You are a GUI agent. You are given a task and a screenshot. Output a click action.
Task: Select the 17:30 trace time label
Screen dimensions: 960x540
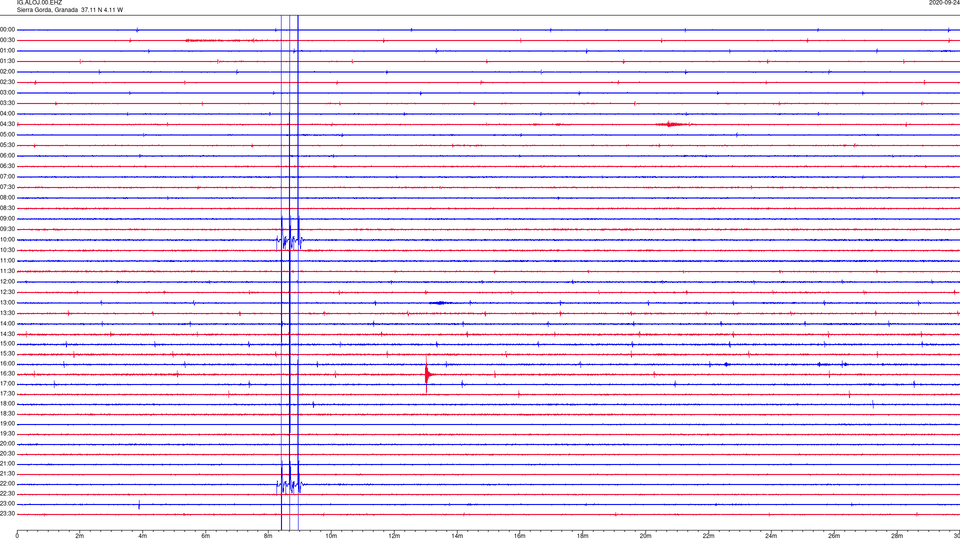click(x=8, y=394)
